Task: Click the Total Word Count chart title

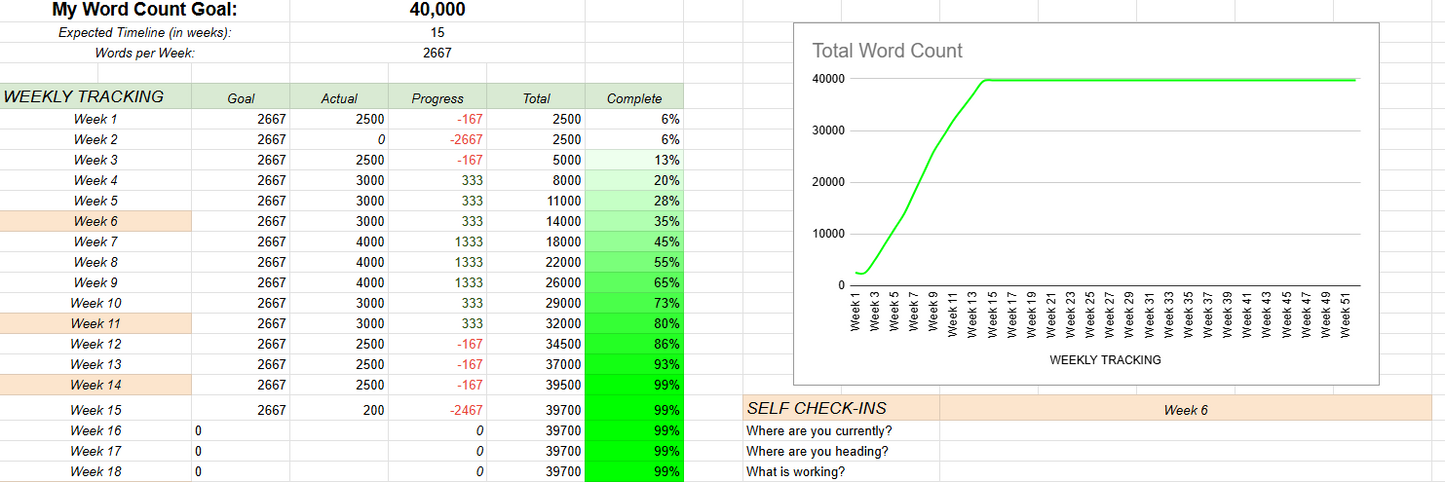Action: coord(887,51)
